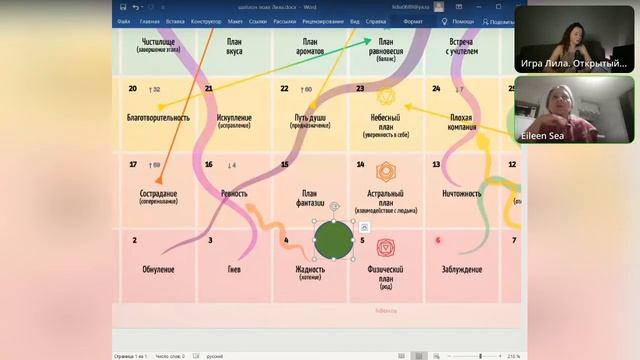This screenshot has height=360, width=640.
Task: Click the yellow Небесный план chakra icon
Action: pos(386,97)
